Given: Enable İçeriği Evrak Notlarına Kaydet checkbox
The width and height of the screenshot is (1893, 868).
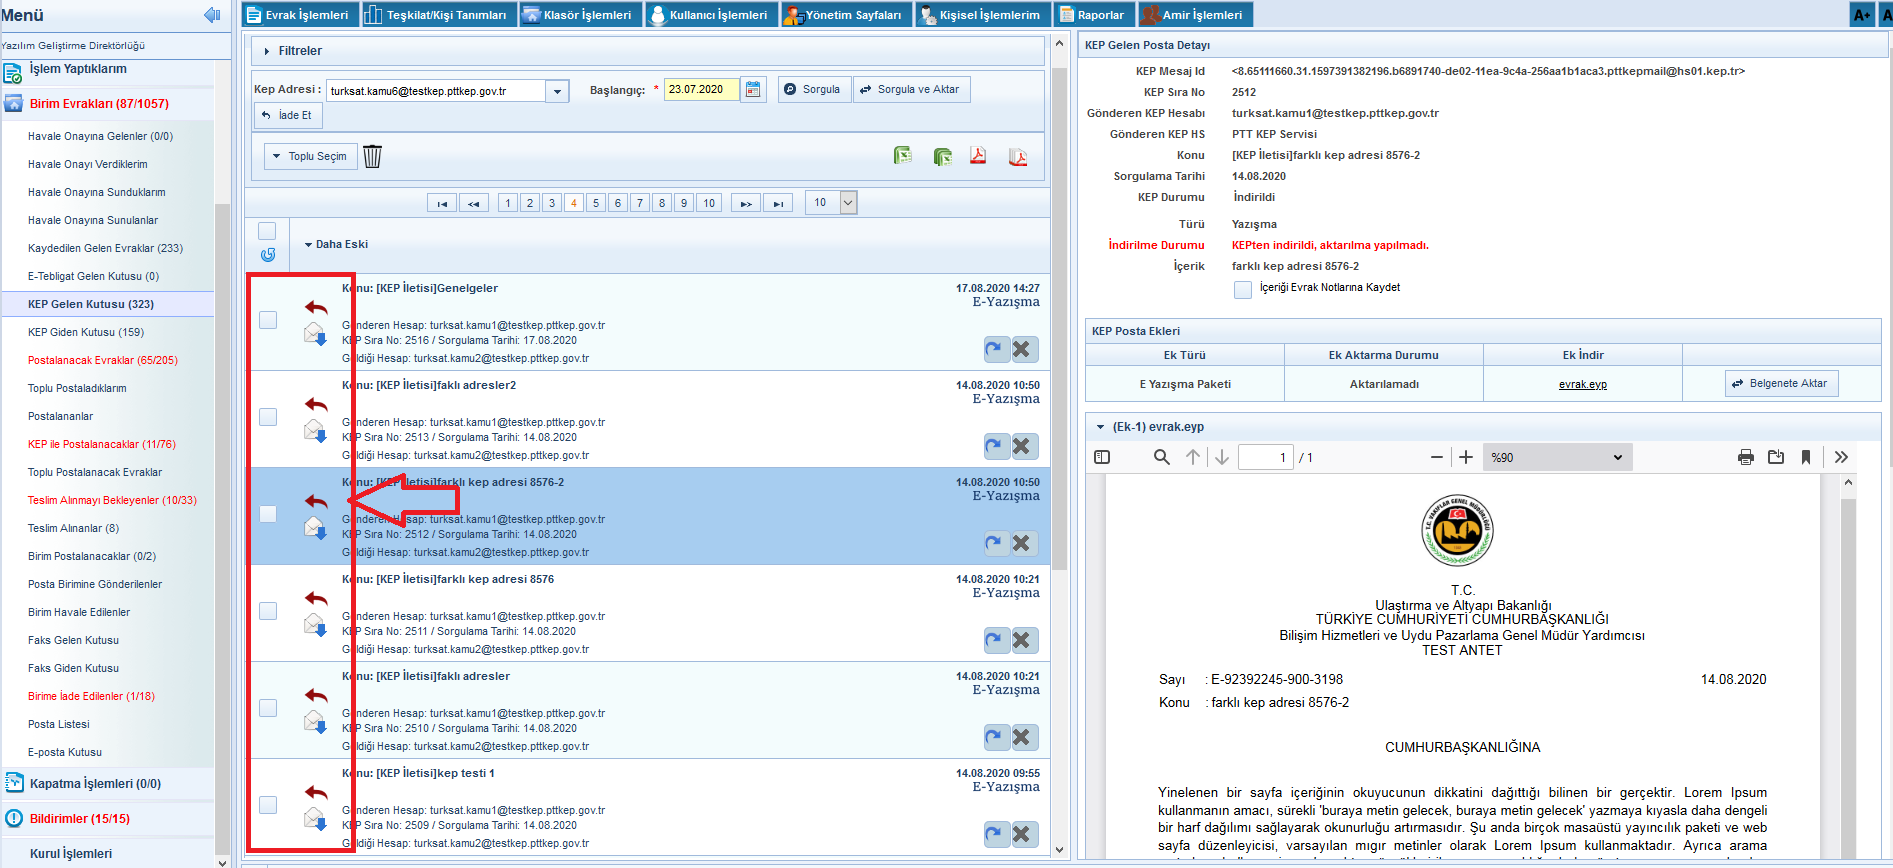Looking at the screenshot, I should tap(1243, 289).
